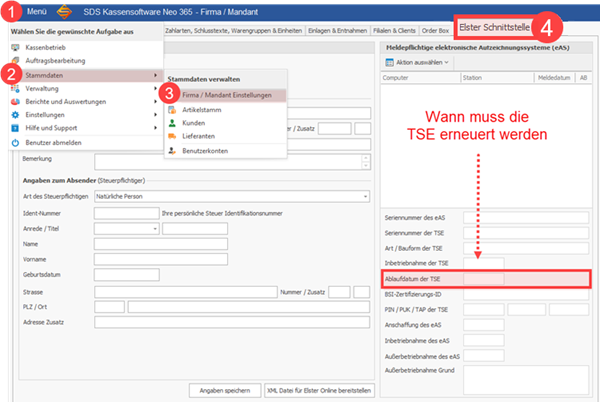This screenshot has width=600, height=402.
Task: Click the Auftragsbearbeitung icon in menu
Action: 14,61
